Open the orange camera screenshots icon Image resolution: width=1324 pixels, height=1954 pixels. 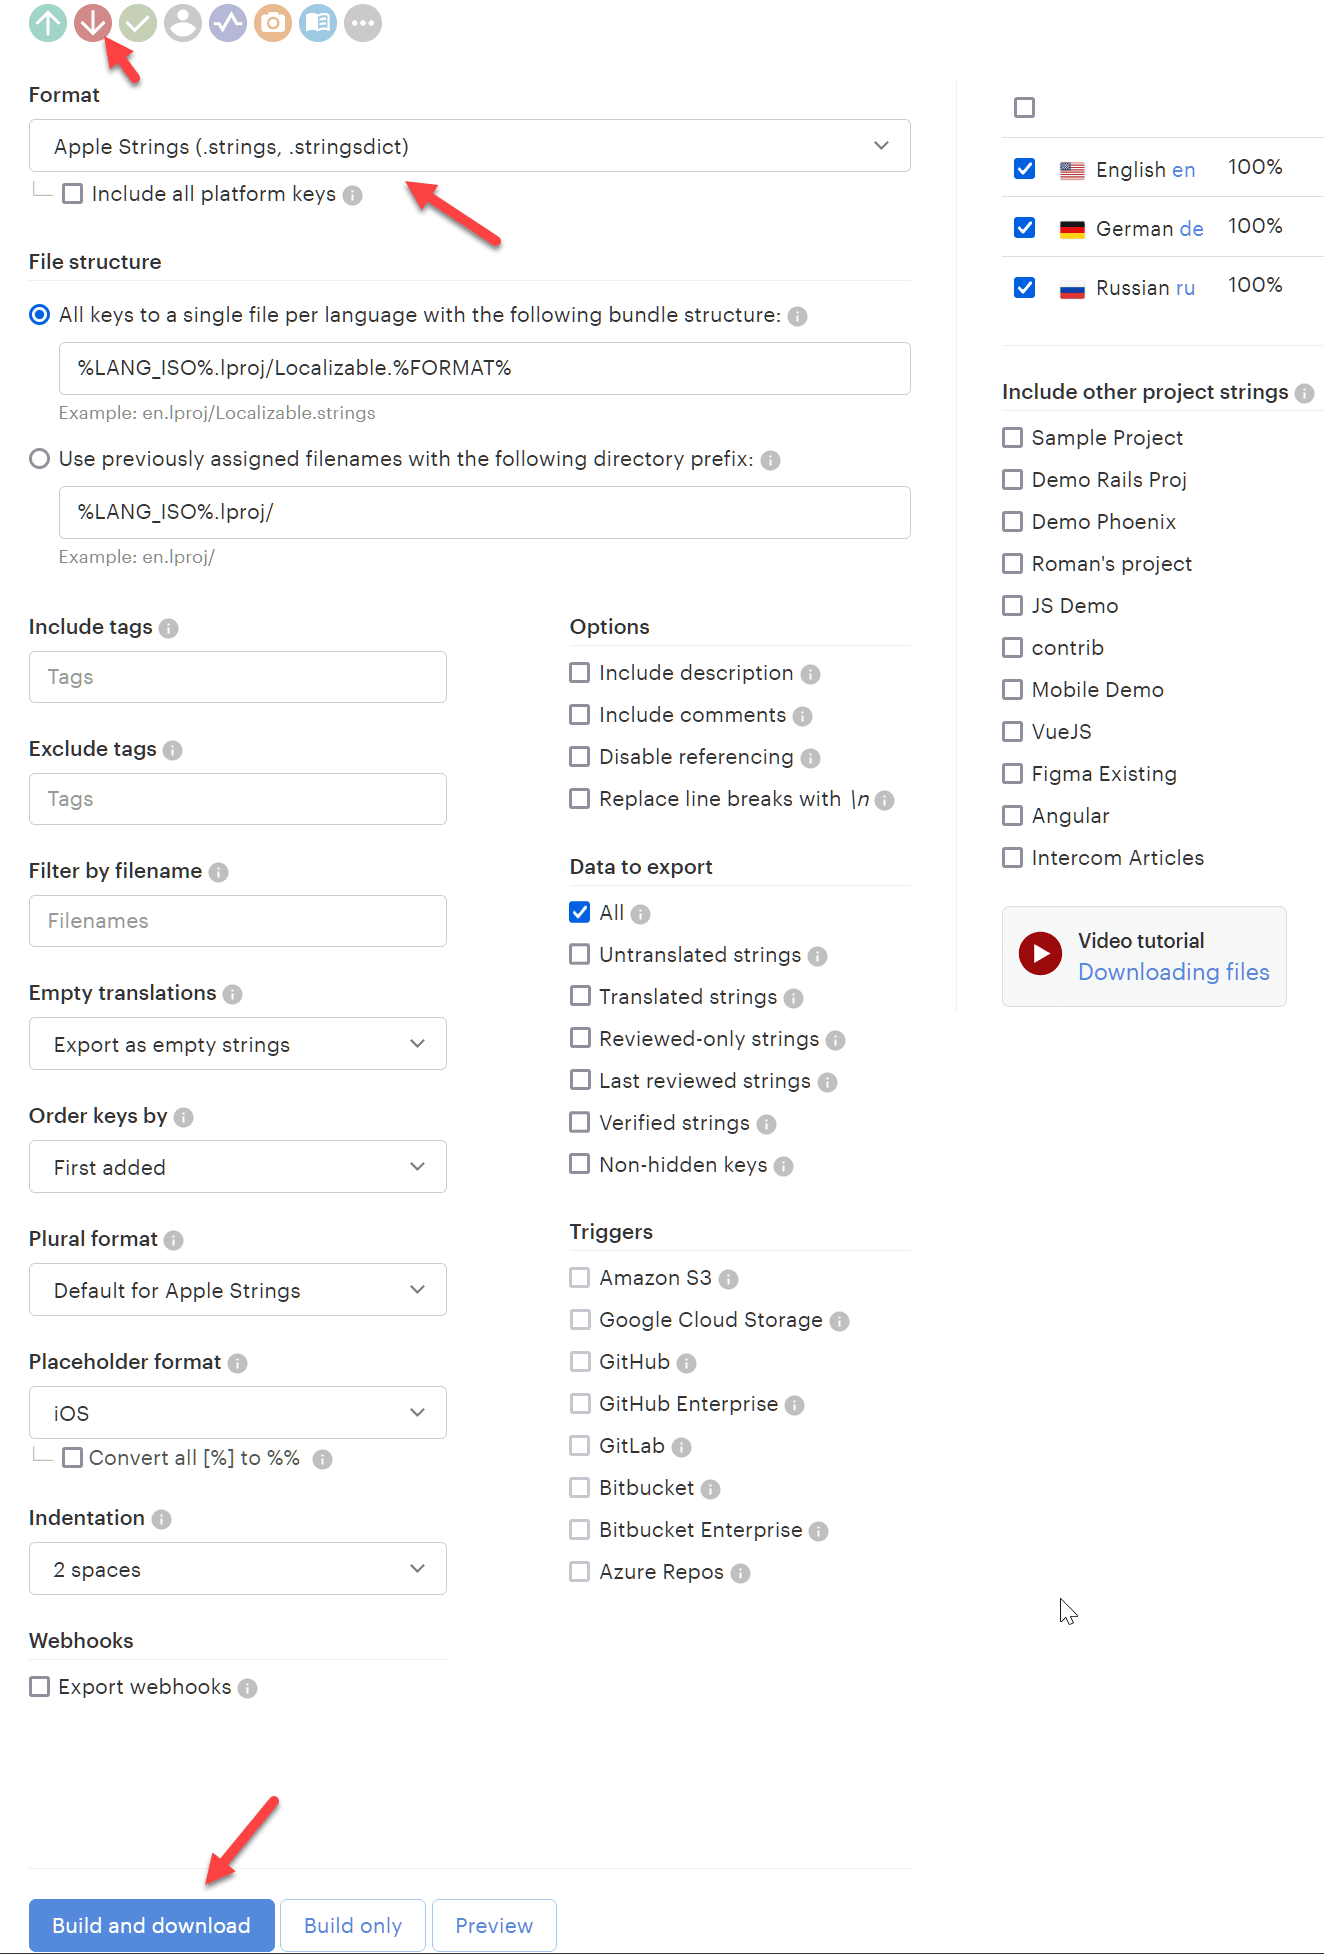[273, 22]
